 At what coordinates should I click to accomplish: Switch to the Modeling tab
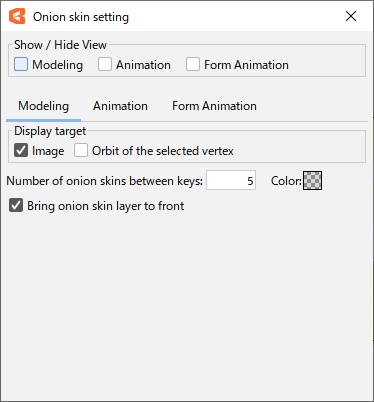[43, 106]
